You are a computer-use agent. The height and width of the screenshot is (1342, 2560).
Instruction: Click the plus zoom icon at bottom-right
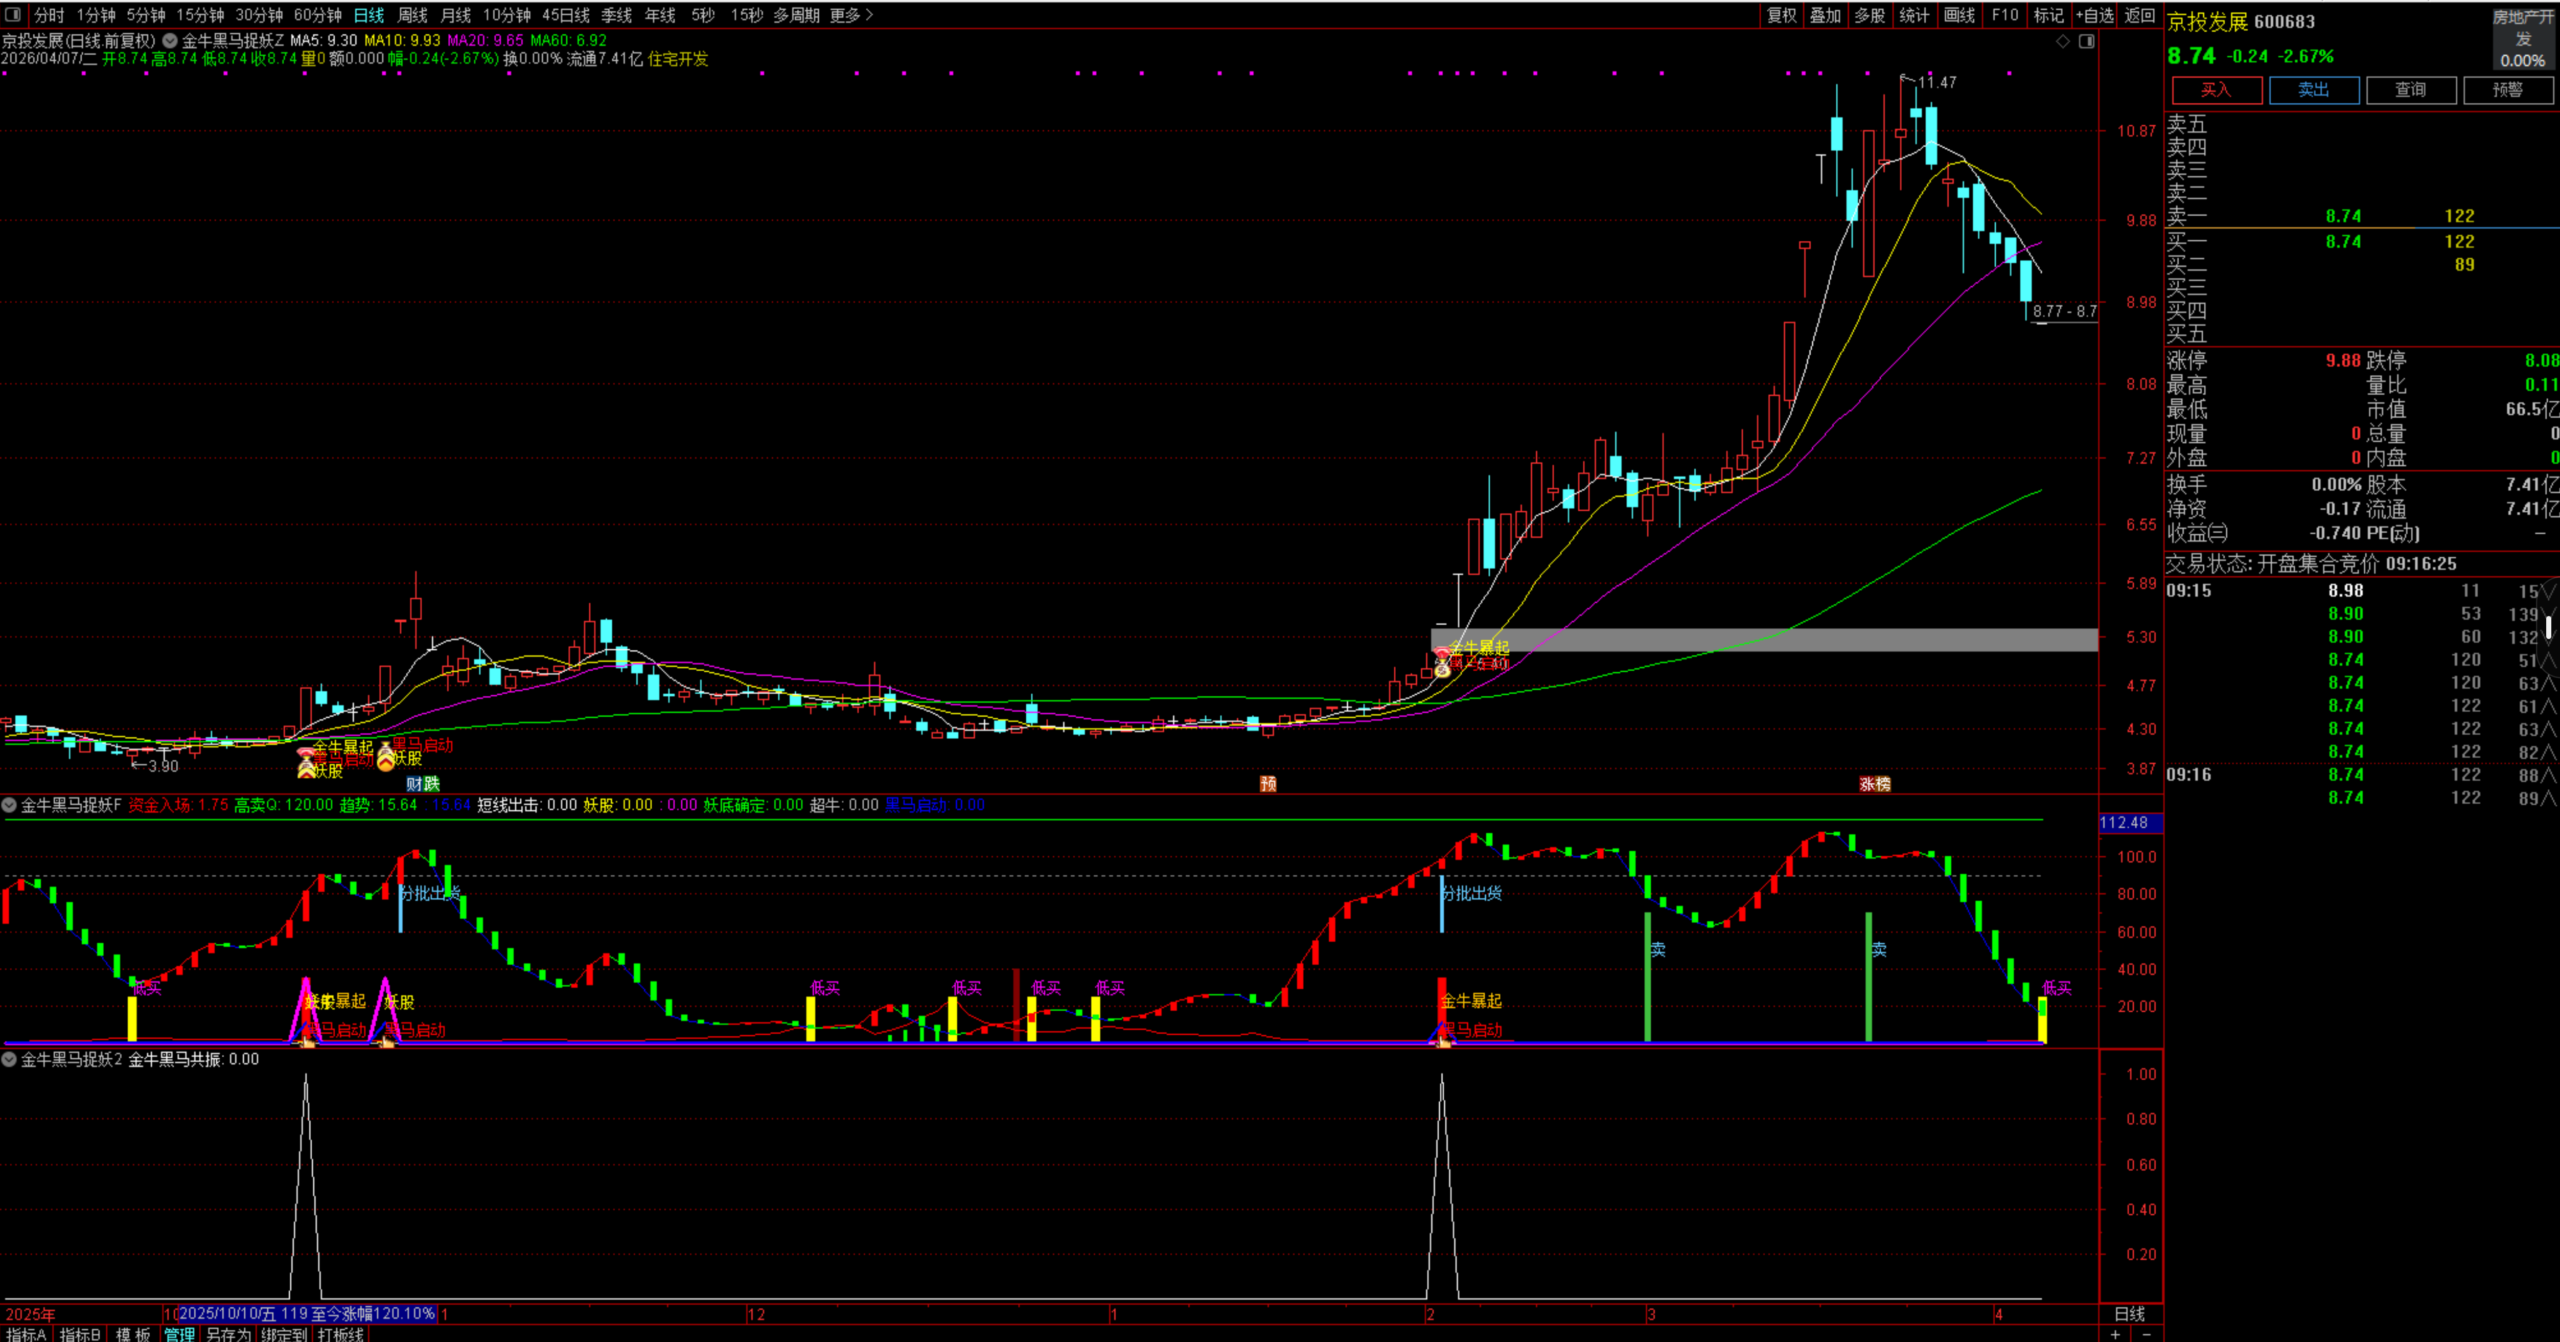[2115, 1334]
